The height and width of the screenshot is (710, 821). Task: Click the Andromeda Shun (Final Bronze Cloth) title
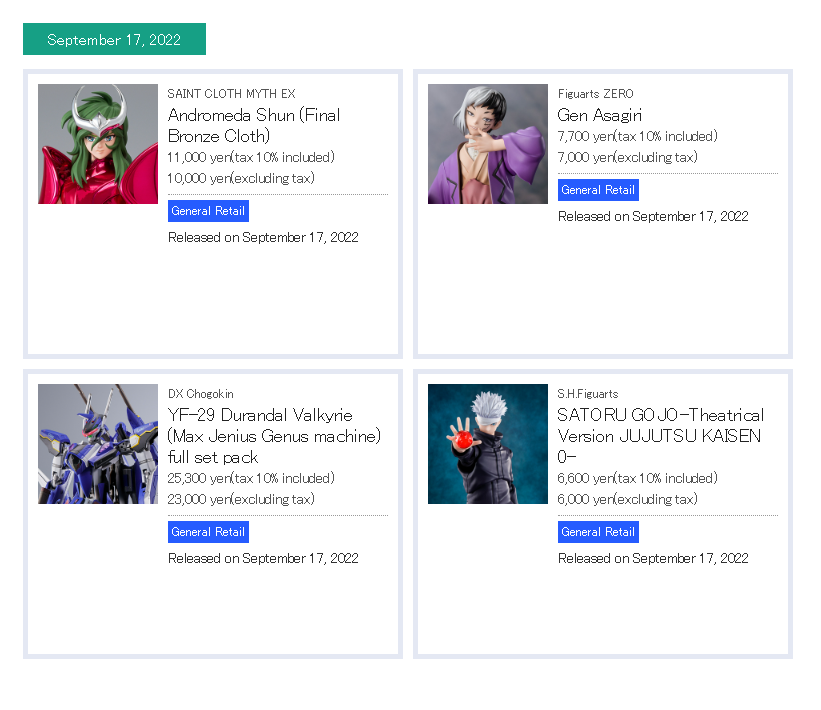click(254, 126)
